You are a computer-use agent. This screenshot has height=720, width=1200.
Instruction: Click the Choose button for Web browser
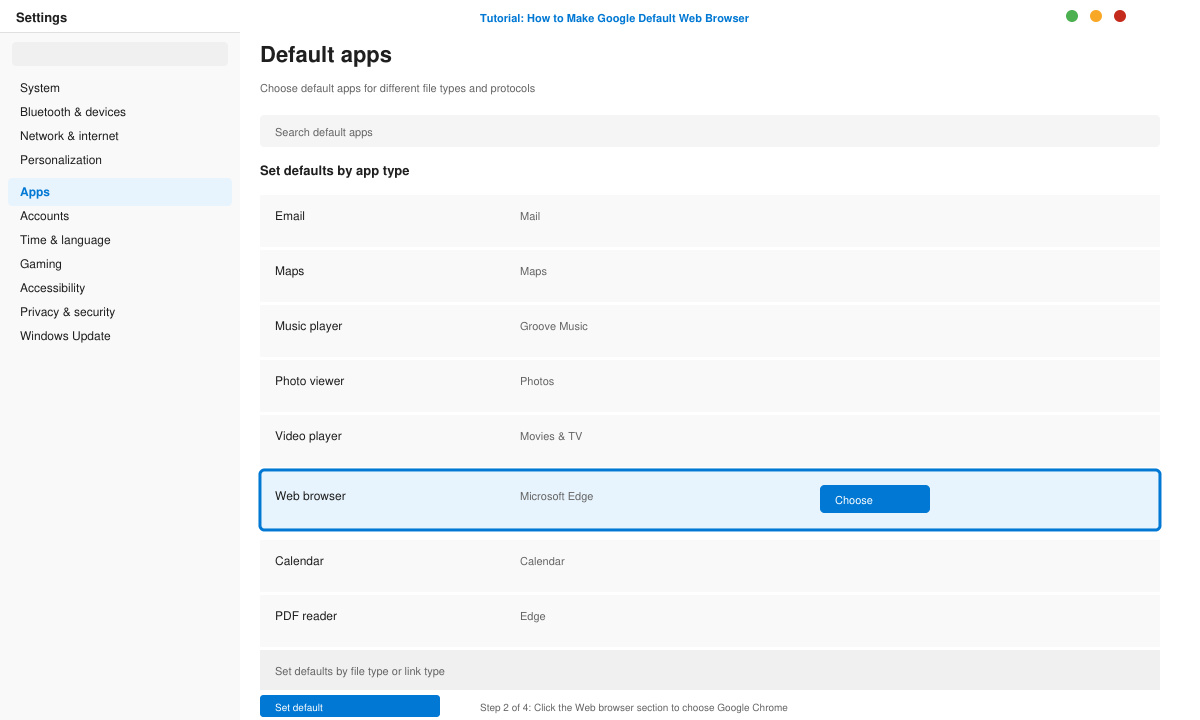(875, 499)
